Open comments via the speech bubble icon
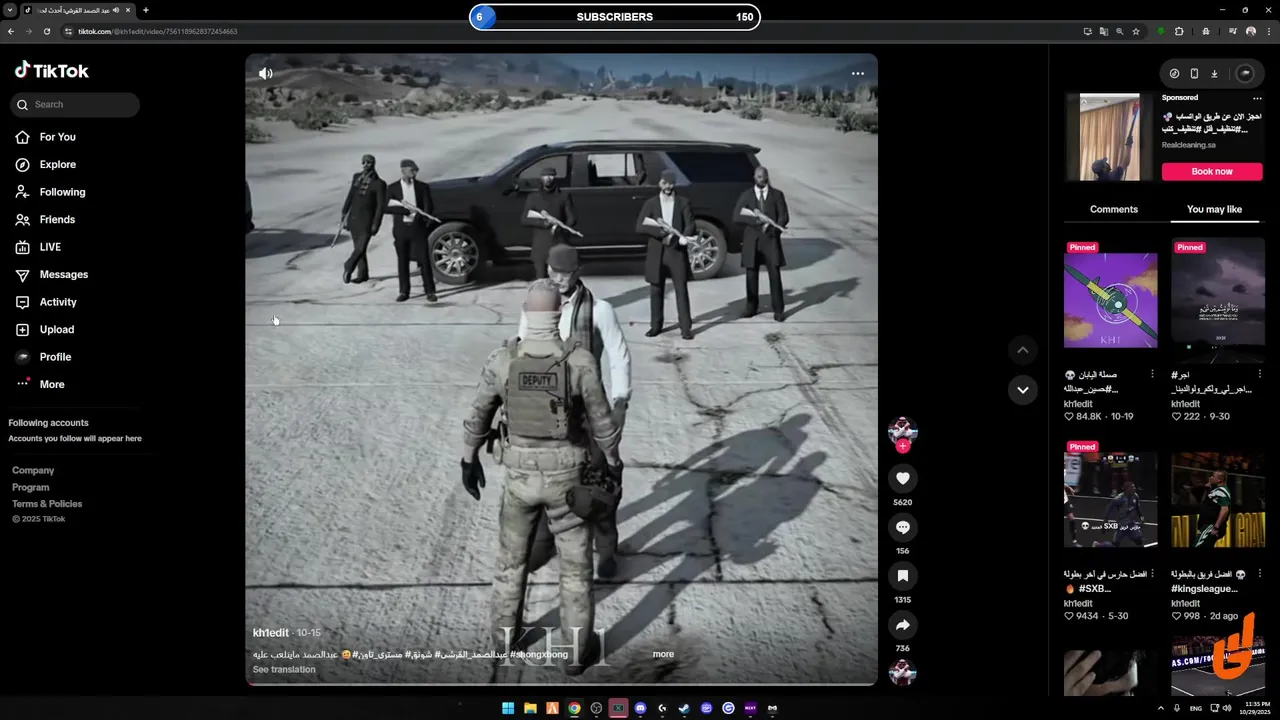This screenshot has width=1280, height=720. 903,527
